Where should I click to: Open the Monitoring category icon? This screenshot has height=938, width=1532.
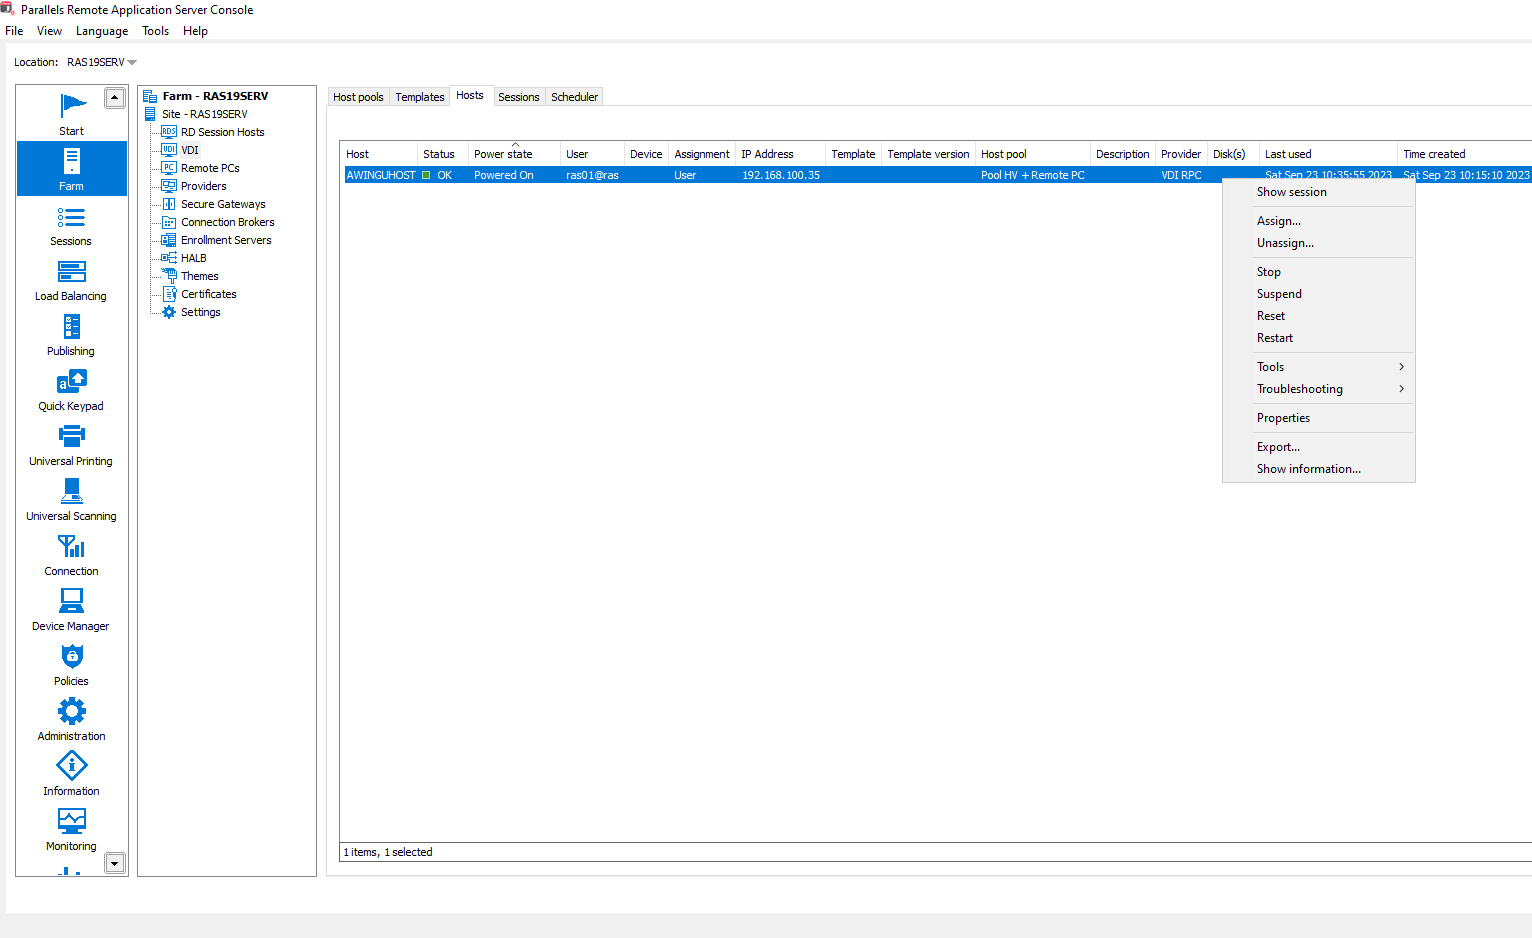pyautogui.click(x=72, y=821)
